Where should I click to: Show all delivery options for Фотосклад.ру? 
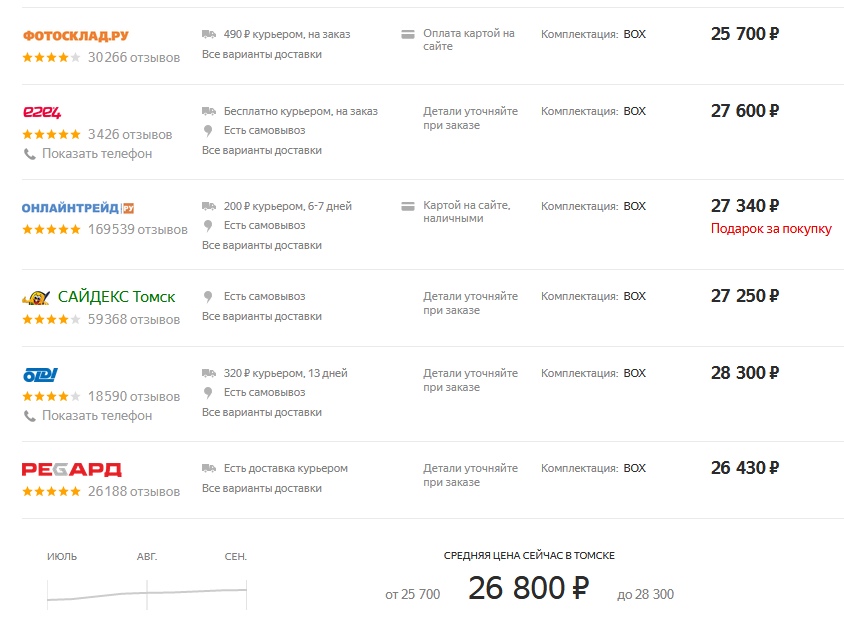(262, 54)
